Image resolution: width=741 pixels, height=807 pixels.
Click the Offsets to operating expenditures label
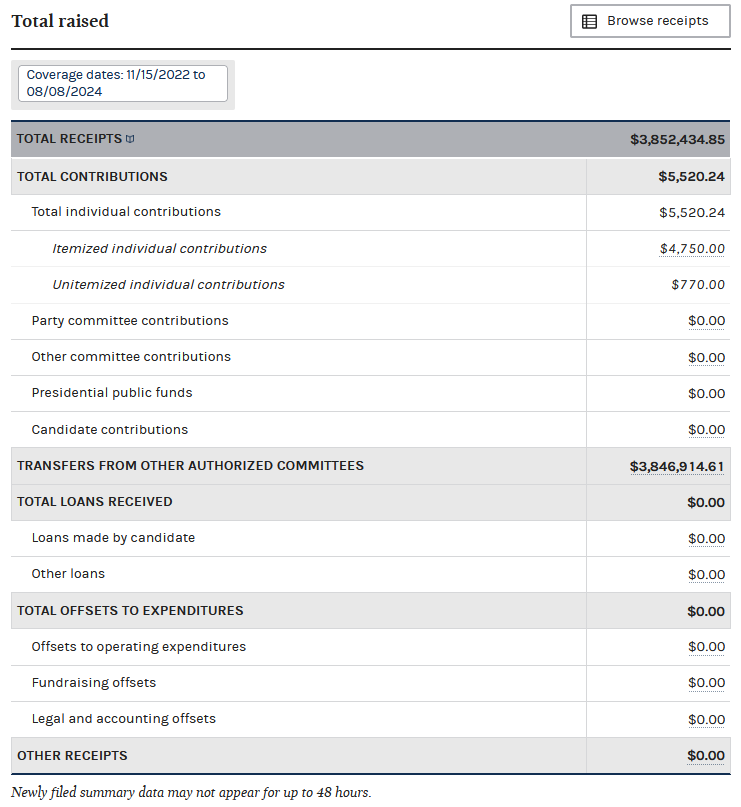(x=138, y=647)
